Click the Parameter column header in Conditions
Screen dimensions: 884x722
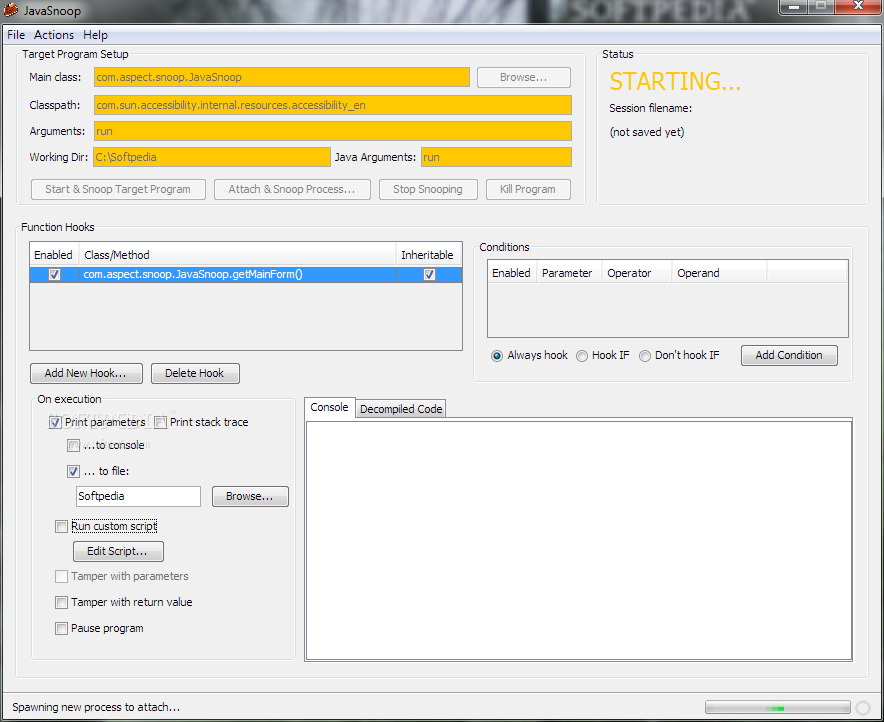(569, 273)
